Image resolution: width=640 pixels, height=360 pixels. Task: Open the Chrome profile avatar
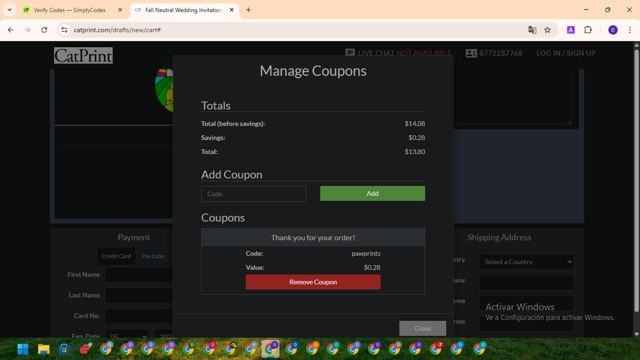(613, 30)
